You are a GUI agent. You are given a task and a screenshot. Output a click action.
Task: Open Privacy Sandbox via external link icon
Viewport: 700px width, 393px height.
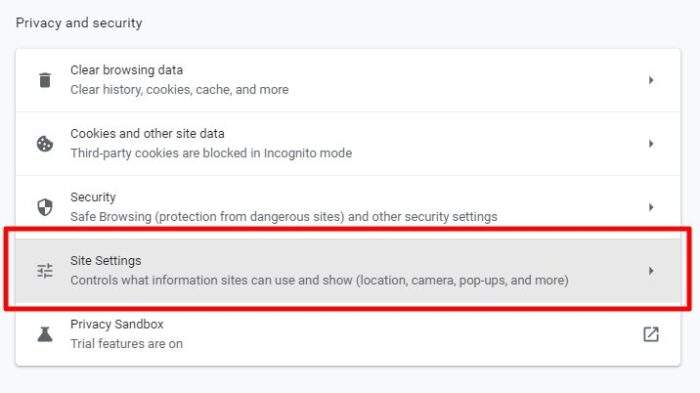pyautogui.click(x=651, y=334)
